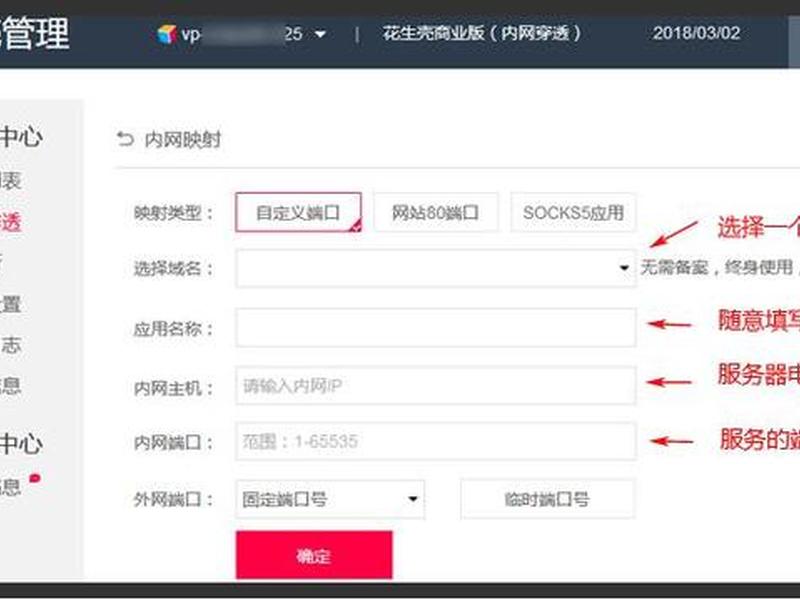Click the 映射类型 label
The image size is (800, 600).
[x=173, y=213]
